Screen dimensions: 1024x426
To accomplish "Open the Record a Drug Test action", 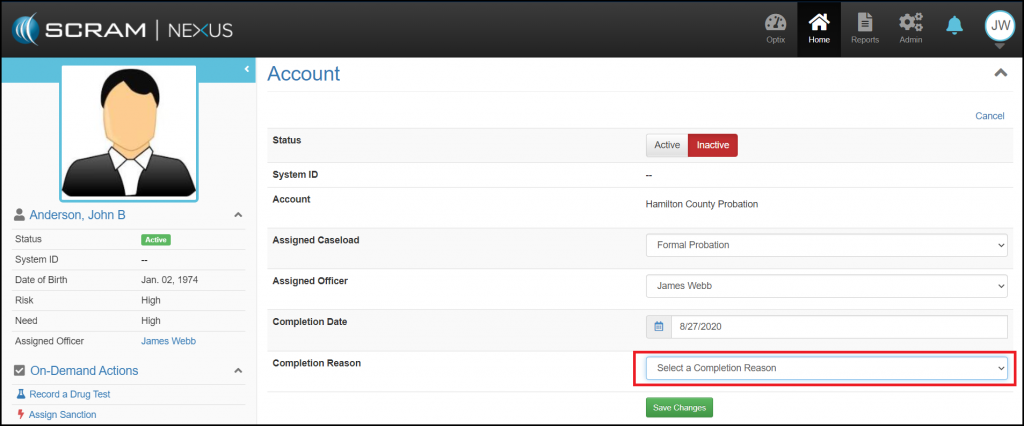I will pyautogui.click(x=68, y=395).
